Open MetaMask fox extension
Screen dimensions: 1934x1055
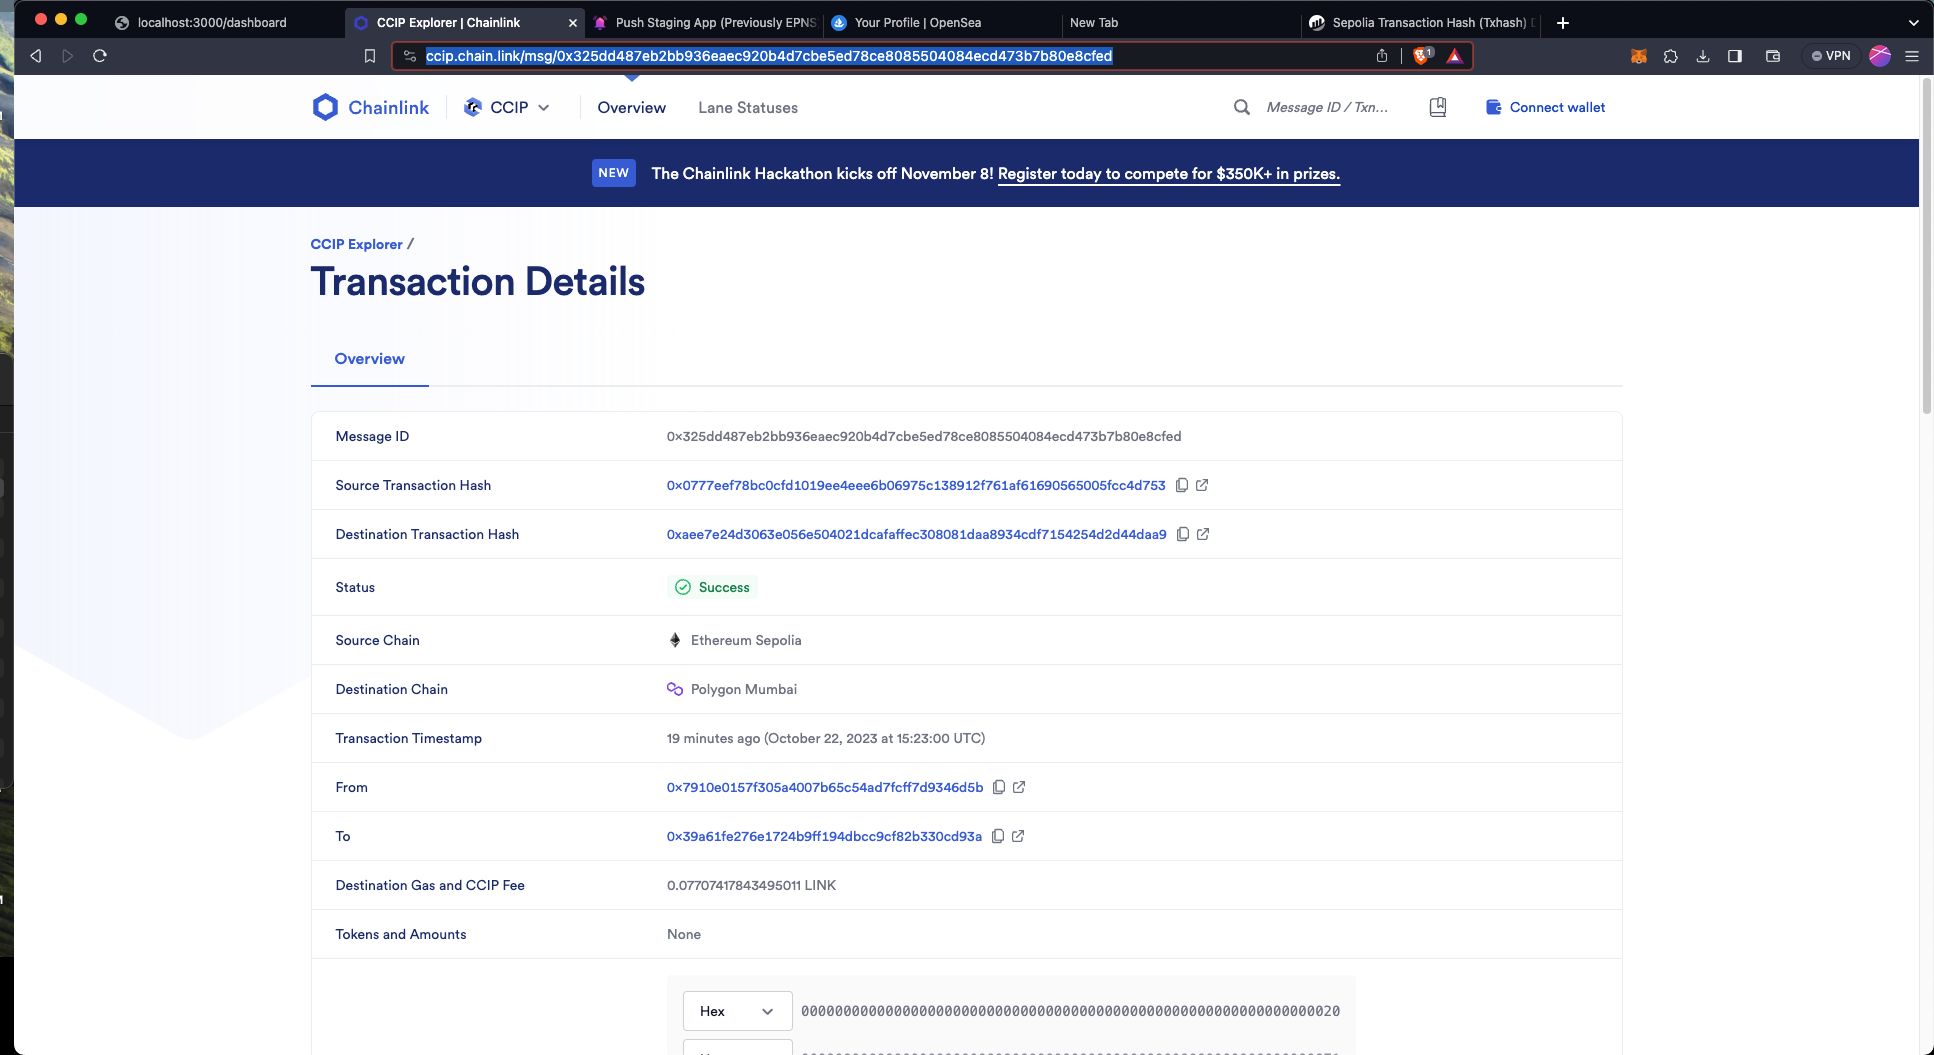tap(1639, 56)
